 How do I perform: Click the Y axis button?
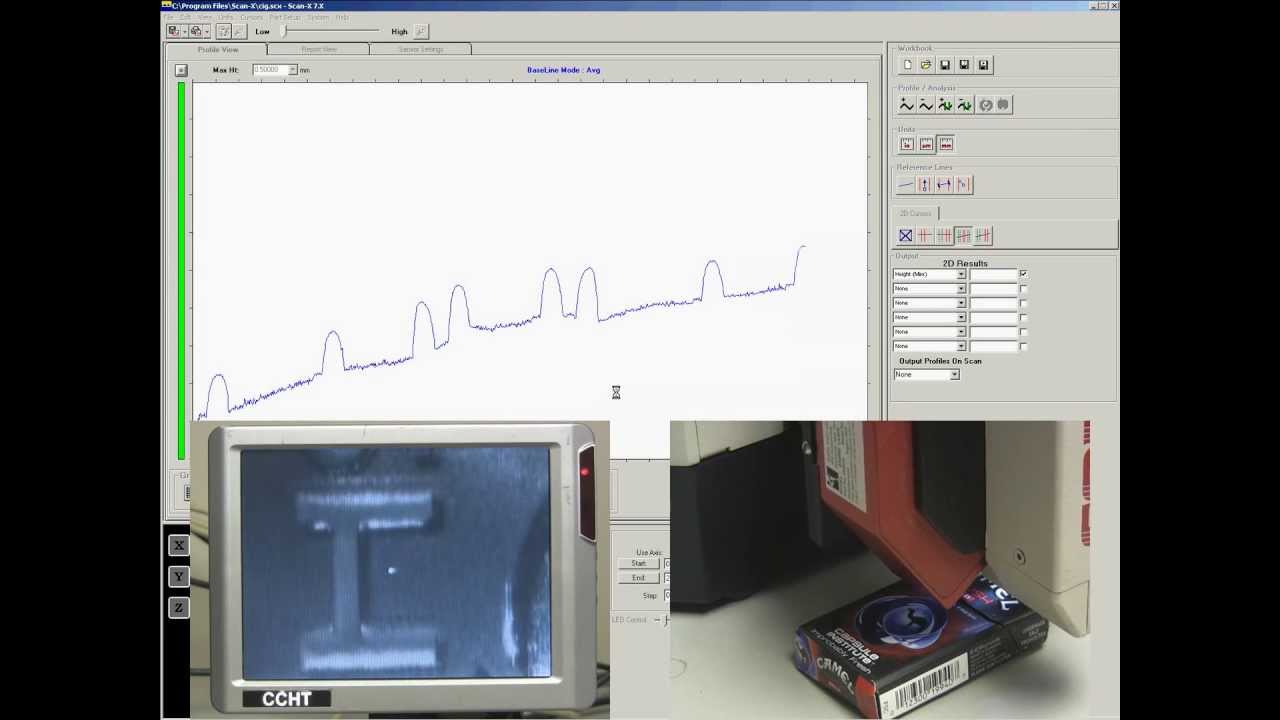point(179,576)
